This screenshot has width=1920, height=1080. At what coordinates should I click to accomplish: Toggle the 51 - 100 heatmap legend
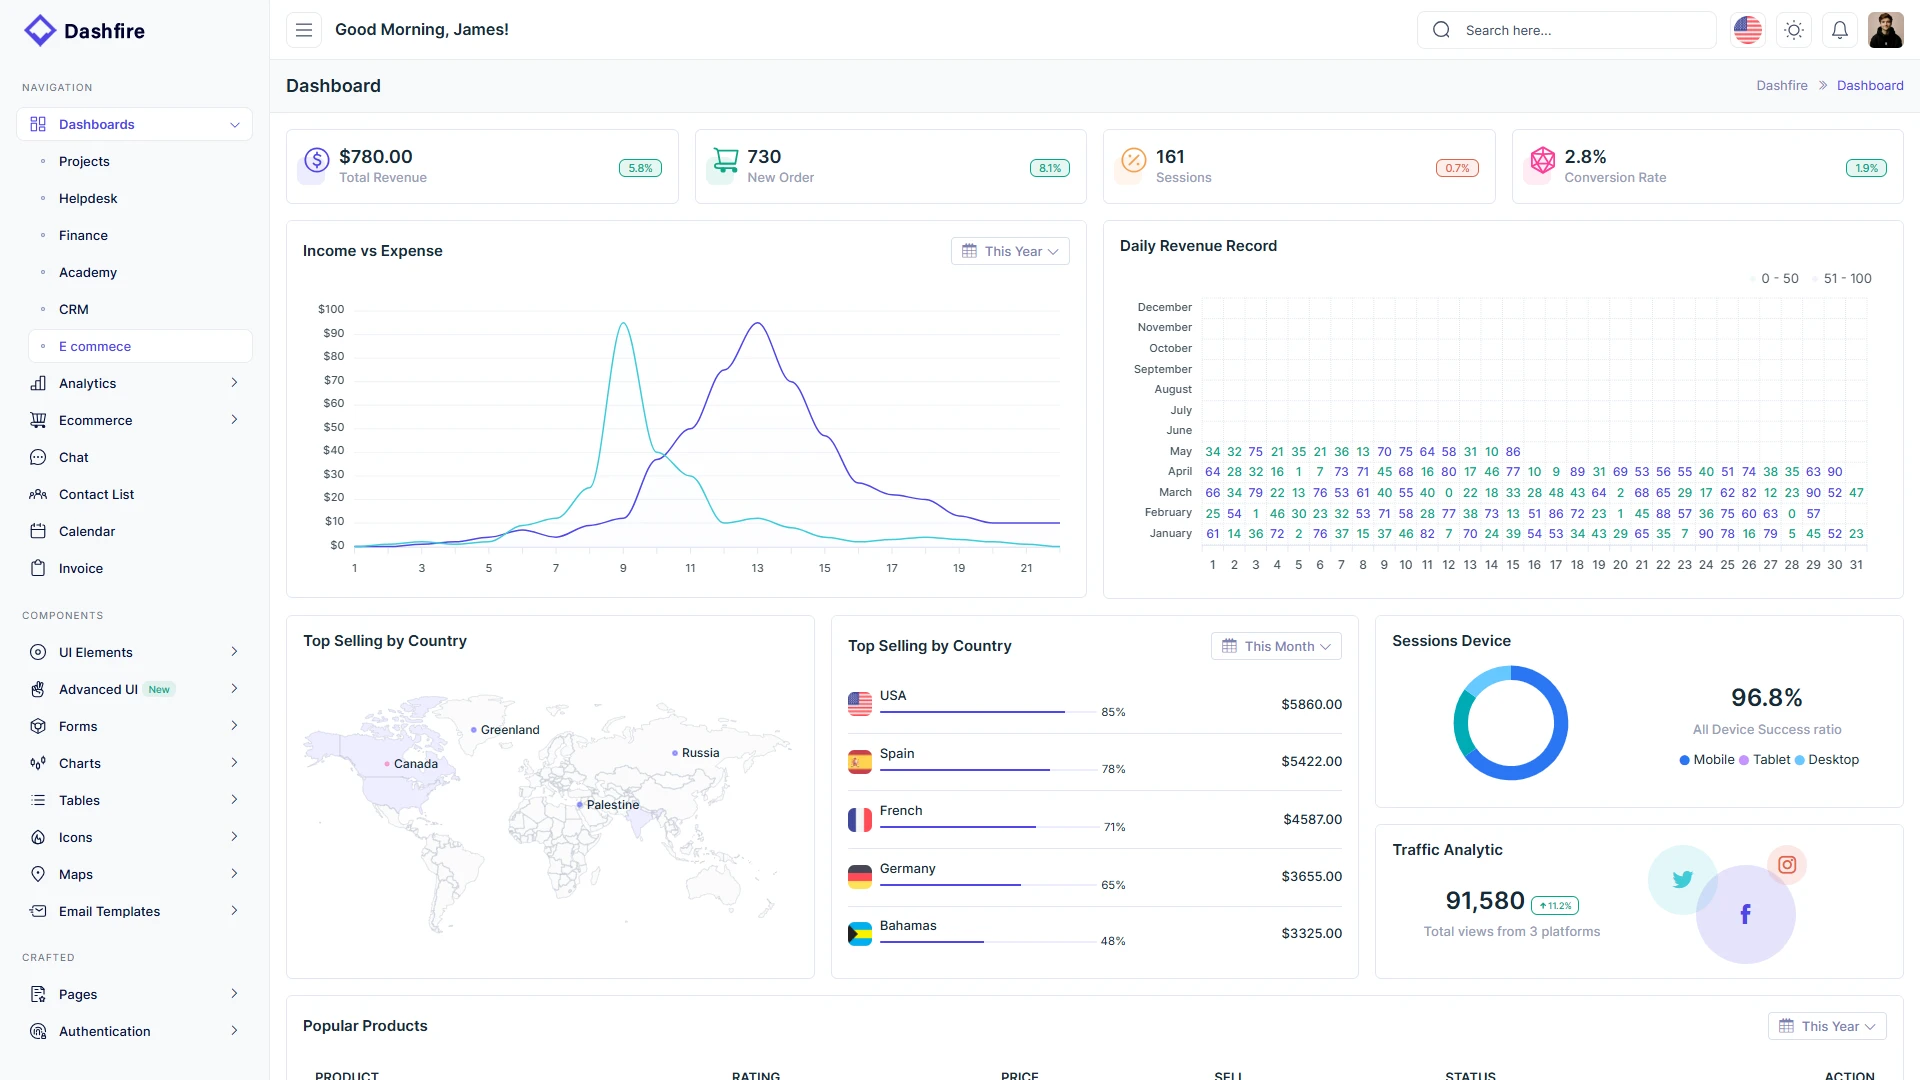click(x=1841, y=279)
